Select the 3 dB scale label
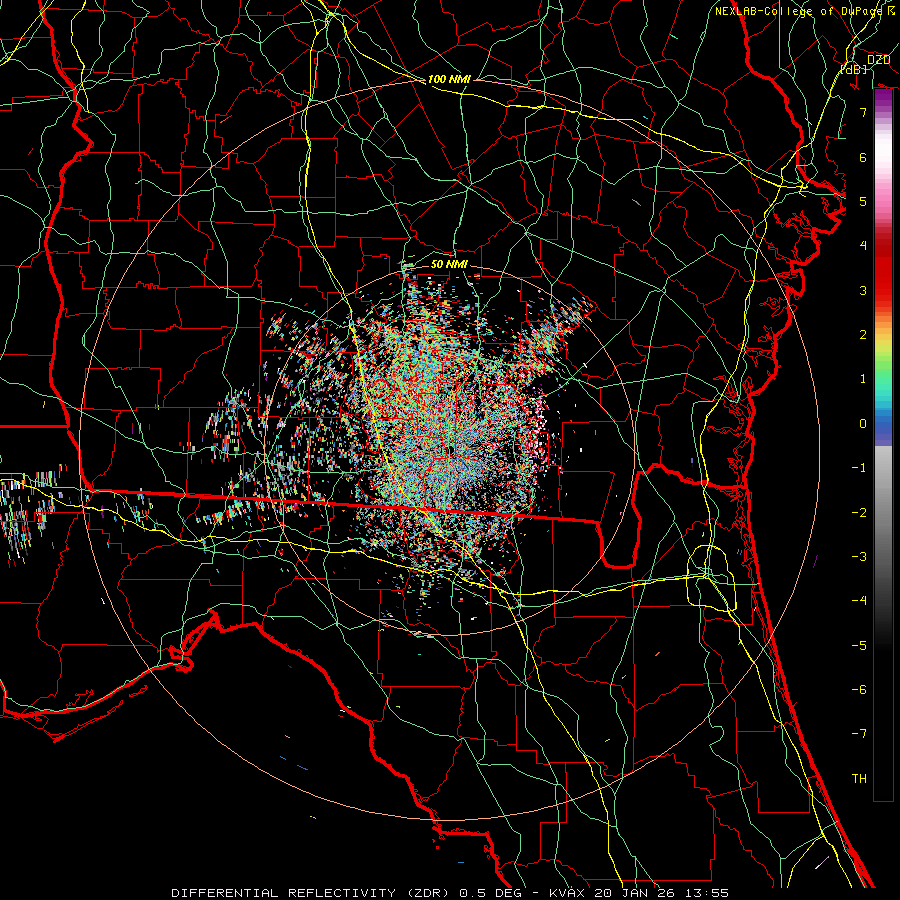Screen dimensions: 900x900 click(863, 290)
